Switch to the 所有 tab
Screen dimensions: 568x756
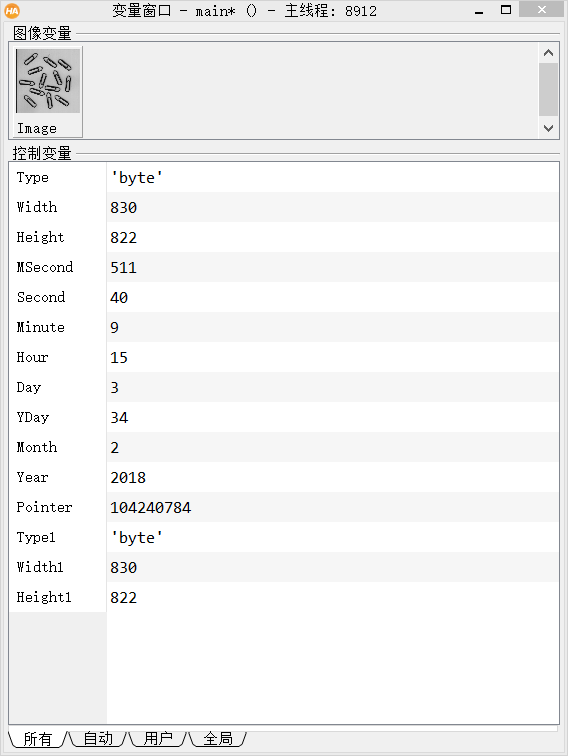click(38, 739)
